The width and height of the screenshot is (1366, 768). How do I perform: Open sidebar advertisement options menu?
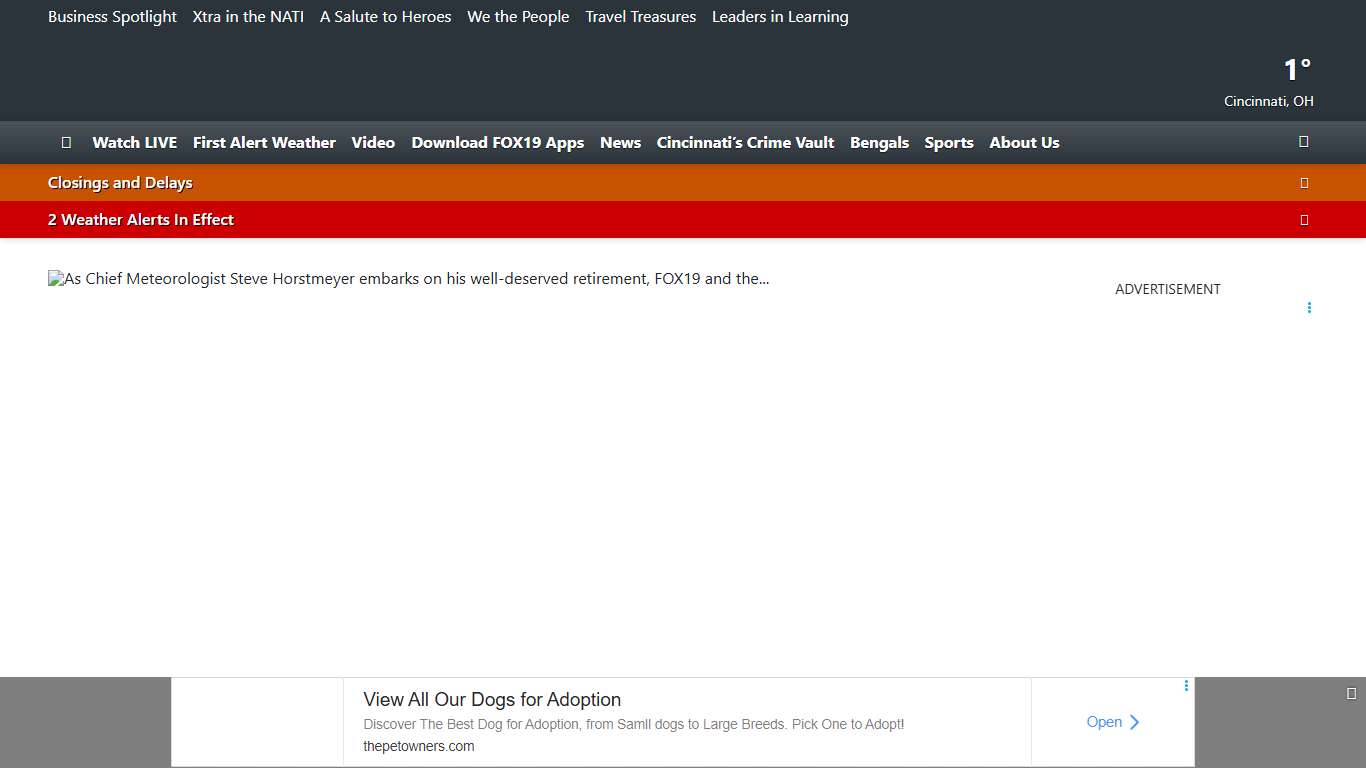(1308, 308)
